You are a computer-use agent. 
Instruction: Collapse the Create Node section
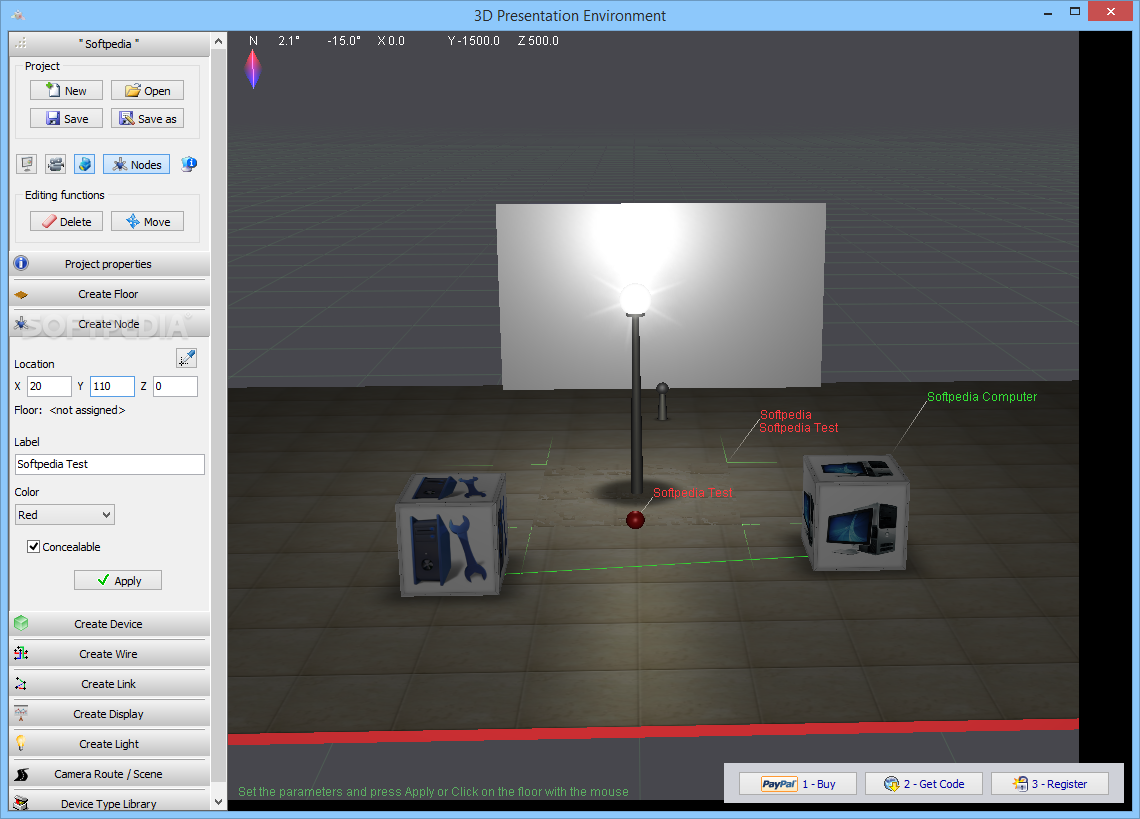[x=109, y=324]
